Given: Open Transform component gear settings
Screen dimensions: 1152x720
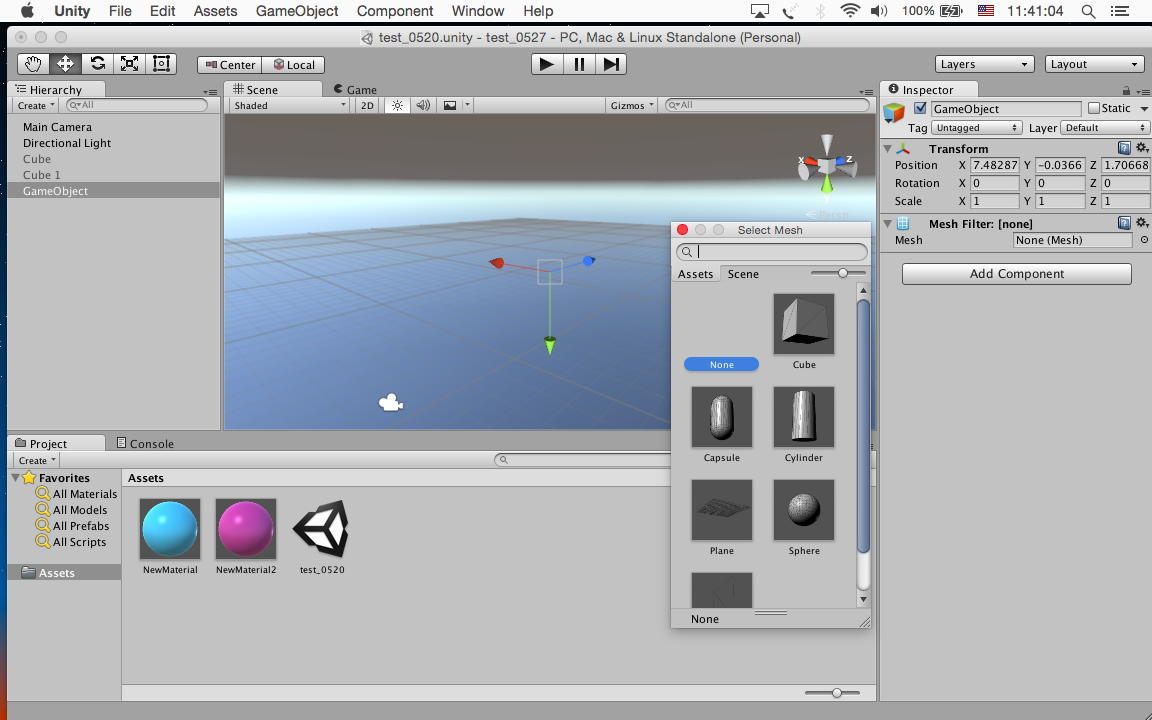Looking at the screenshot, I should point(1141,148).
